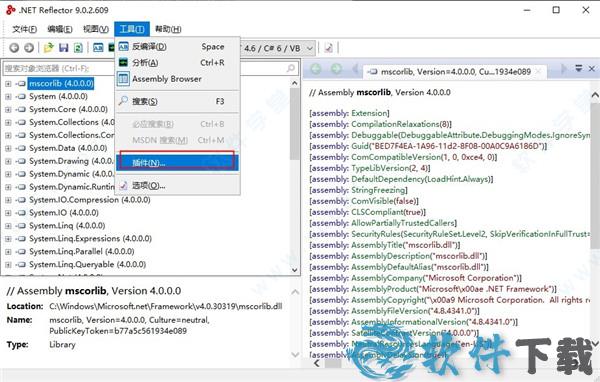The height and width of the screenshot is (382, 600).
Task: Click the tree scrollbar down arrow
Action: pyautogui.click(x=294, y=270)
